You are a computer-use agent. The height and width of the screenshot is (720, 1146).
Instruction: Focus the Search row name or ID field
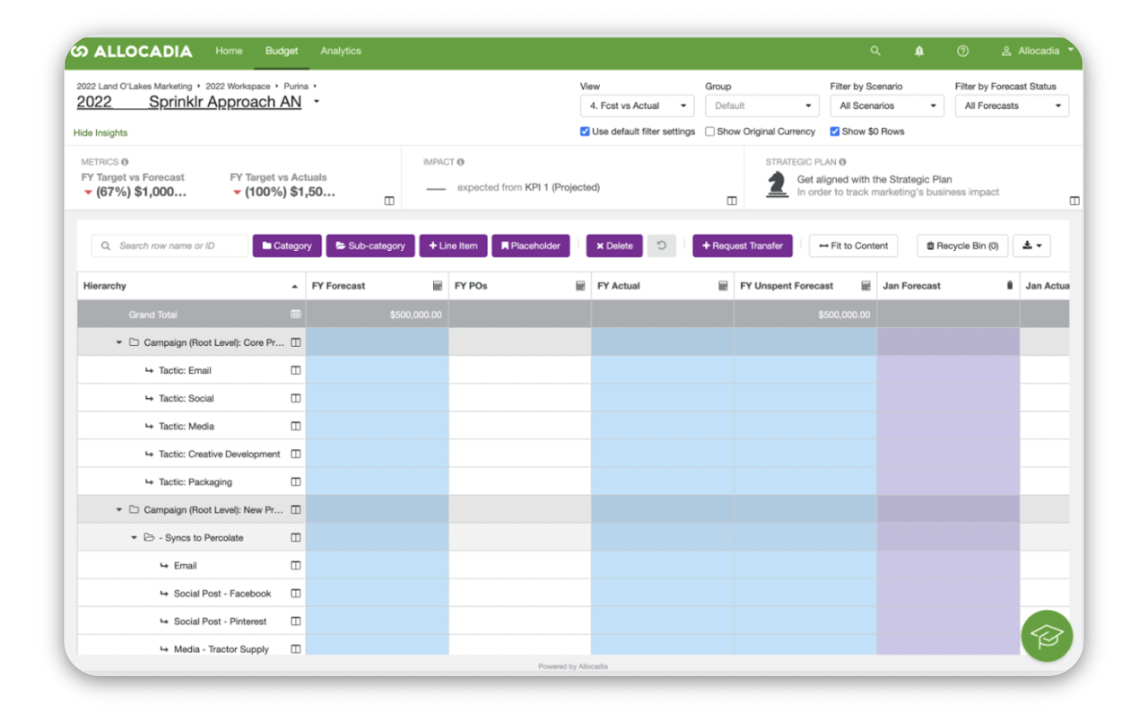pos(170,246)
